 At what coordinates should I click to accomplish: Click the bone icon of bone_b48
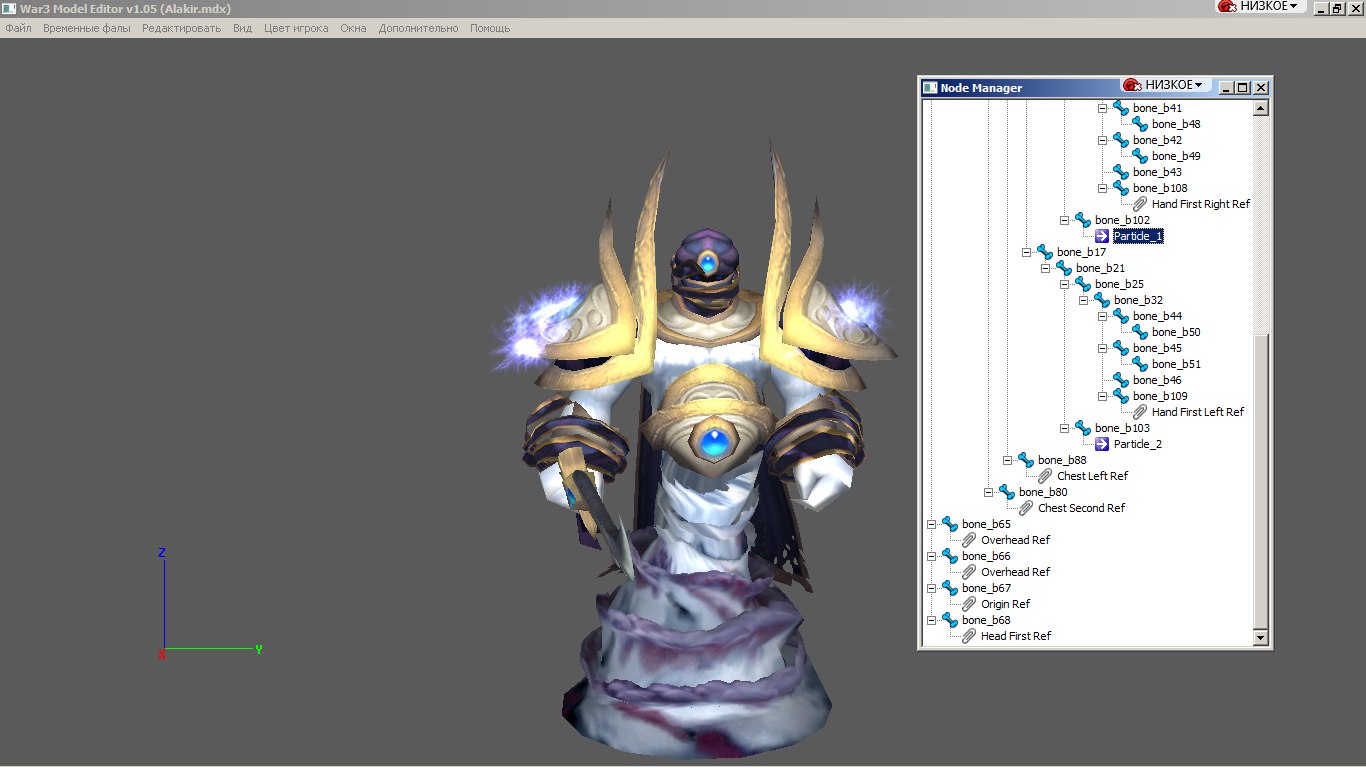(x=1140, y=124)
